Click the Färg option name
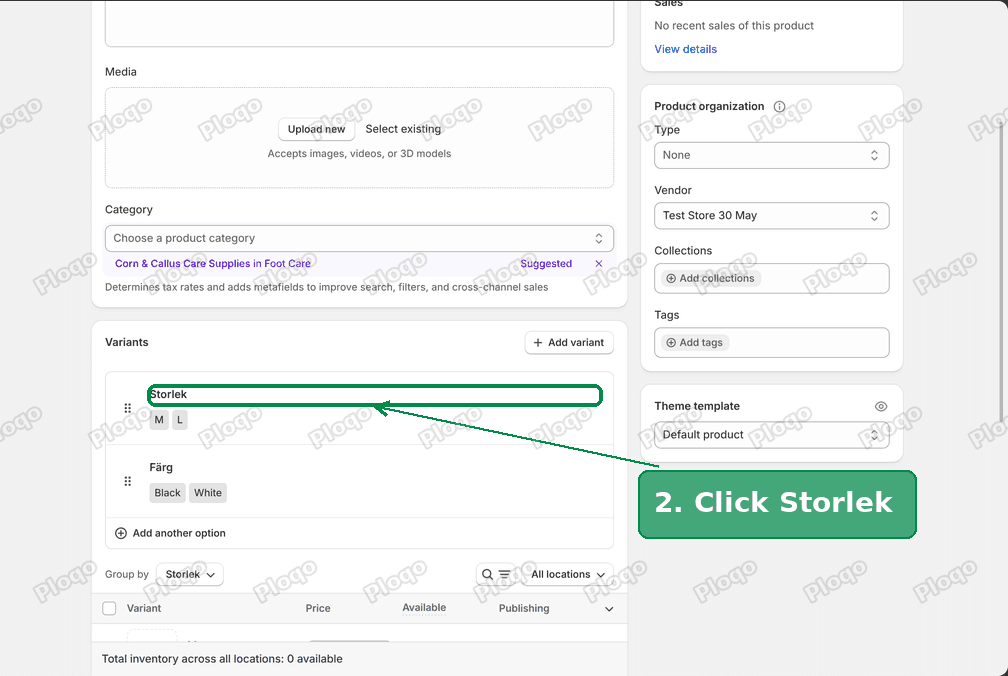The image size is (1008, 676). pos(161,468)
